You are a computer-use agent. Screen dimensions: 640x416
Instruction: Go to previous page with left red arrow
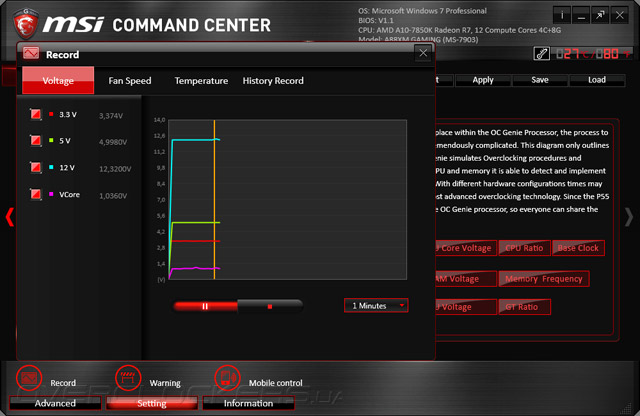click(10, 217)
